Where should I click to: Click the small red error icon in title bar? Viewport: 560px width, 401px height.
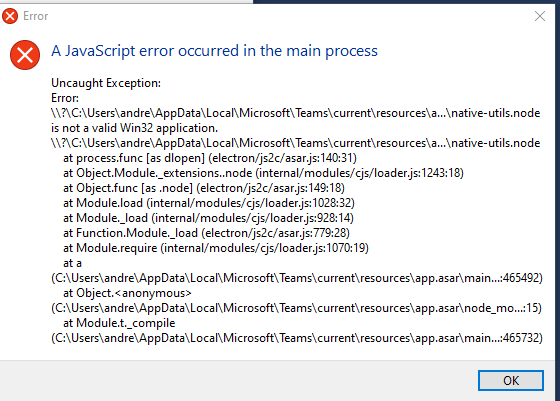coord(10,16)
